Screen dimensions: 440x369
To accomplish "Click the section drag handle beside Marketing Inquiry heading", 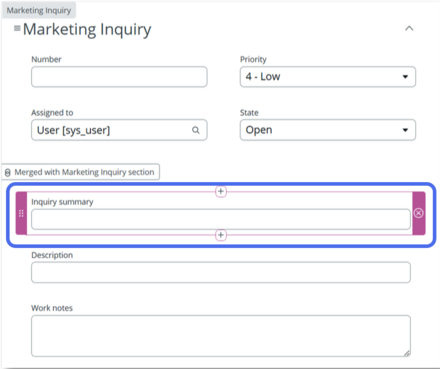I will coord(17,29).
